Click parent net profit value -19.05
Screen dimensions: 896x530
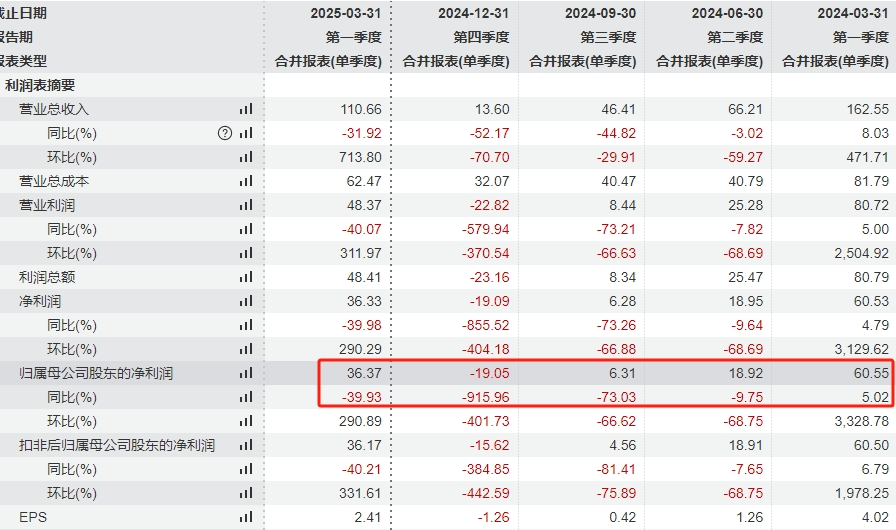[490, 373]
